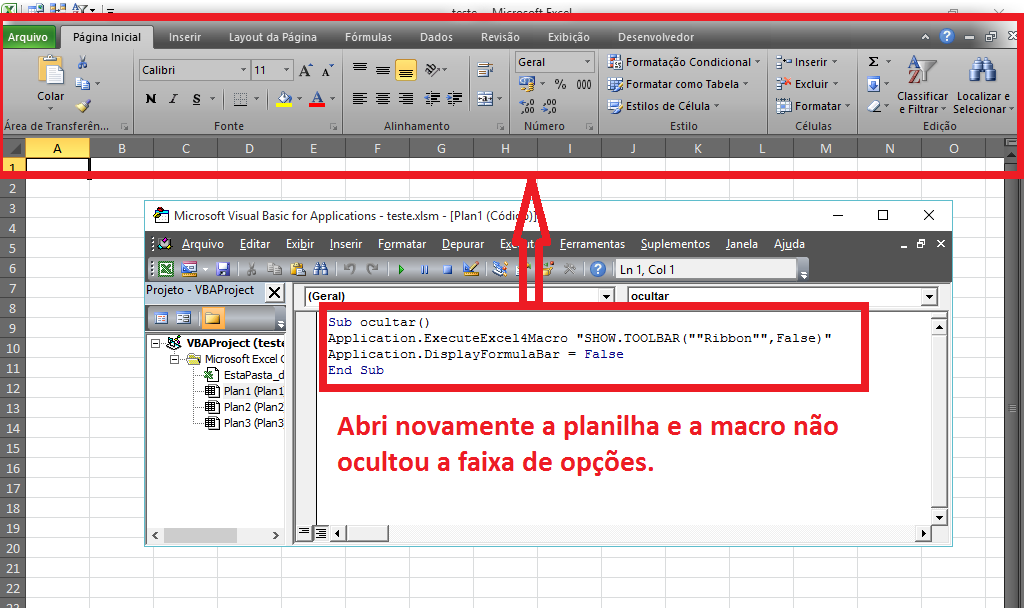Collapse the Microsoft Excel Objetos folder node
Viewport: 1024px width, 608px height.
(x=174, y=359)
